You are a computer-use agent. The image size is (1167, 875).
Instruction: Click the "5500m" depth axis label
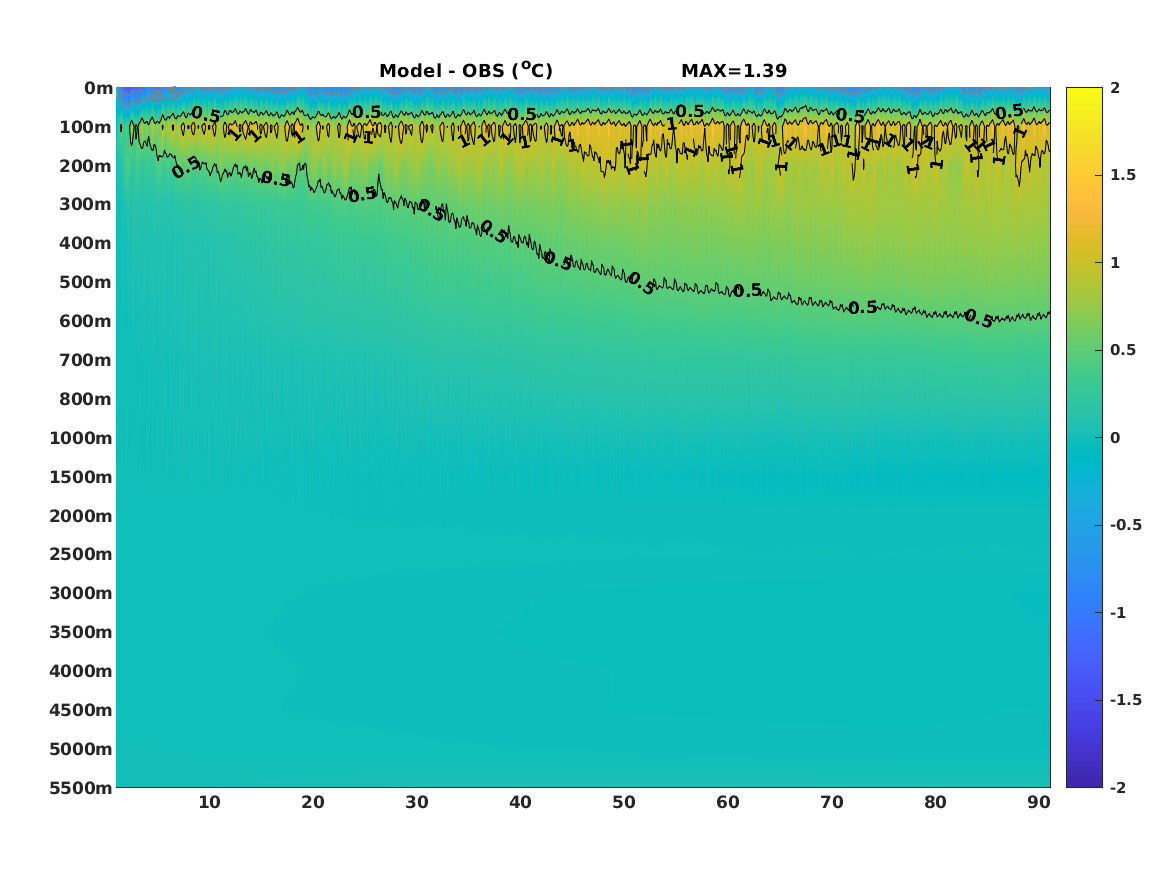click(x=81, y=788)
